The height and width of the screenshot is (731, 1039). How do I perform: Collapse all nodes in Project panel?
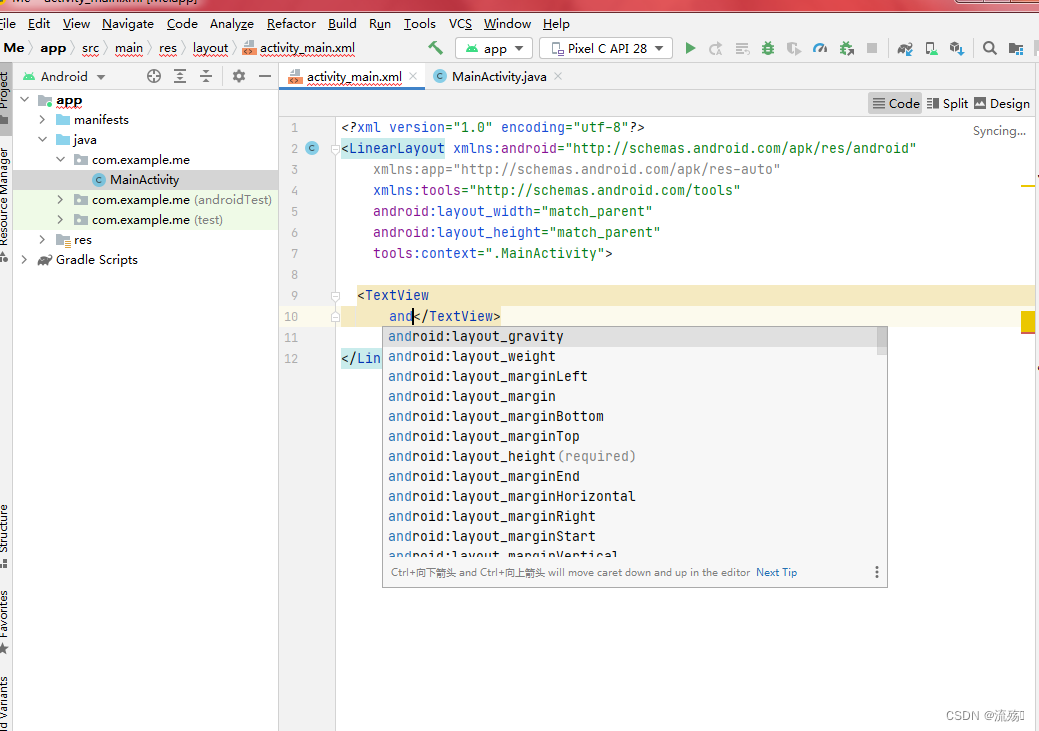pos(207,76)
